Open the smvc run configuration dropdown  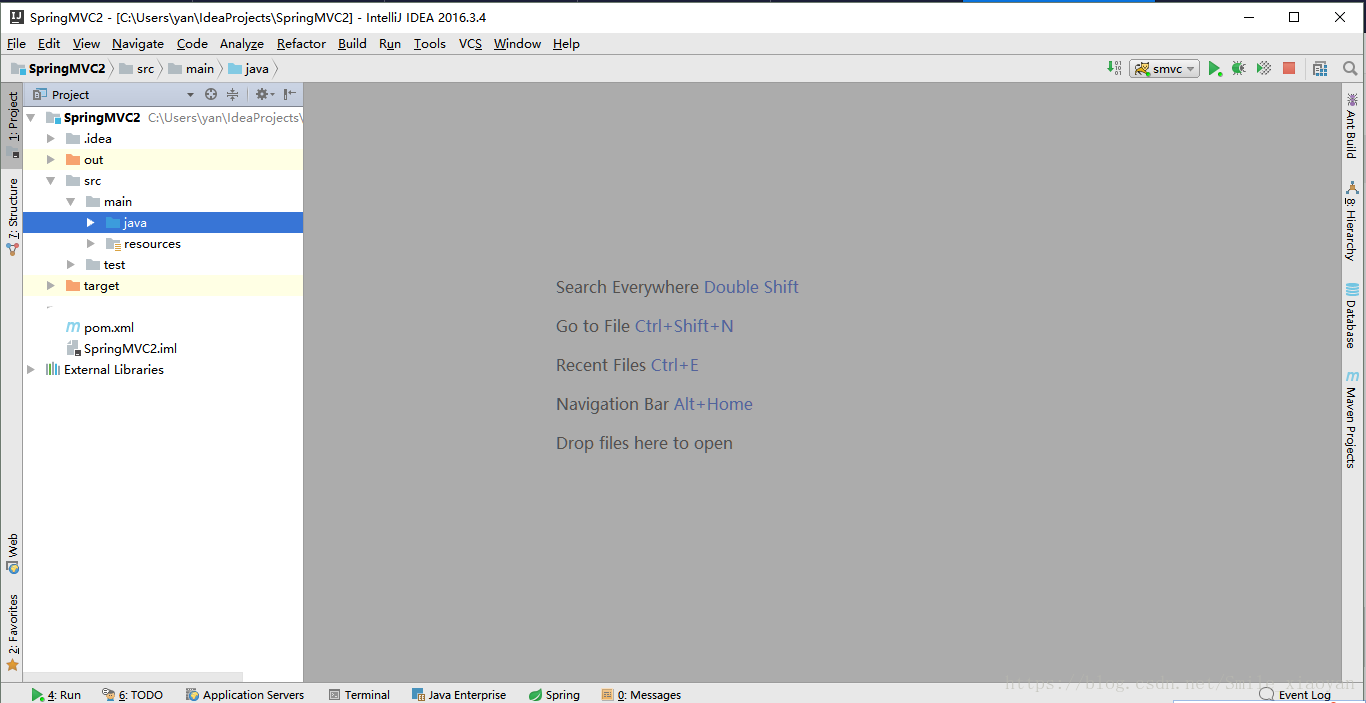(x=1165, y=69)
